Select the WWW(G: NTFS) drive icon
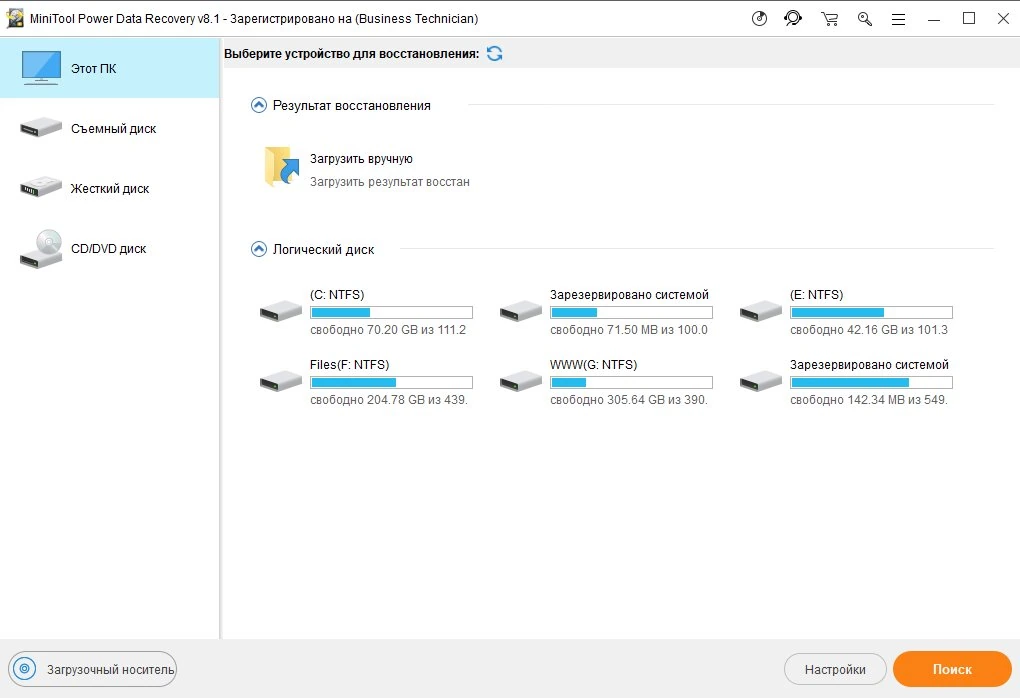Screen dimensions: 1020x698 [520, 381]
